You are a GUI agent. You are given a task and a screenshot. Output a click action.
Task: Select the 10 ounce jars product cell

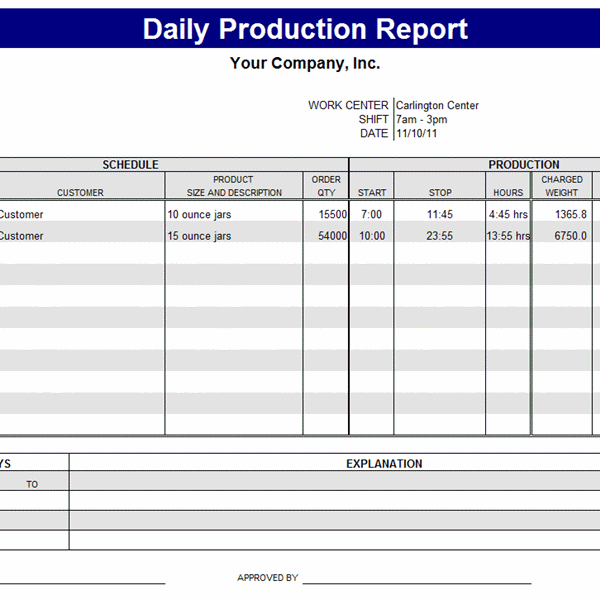(x=233, y=214)
